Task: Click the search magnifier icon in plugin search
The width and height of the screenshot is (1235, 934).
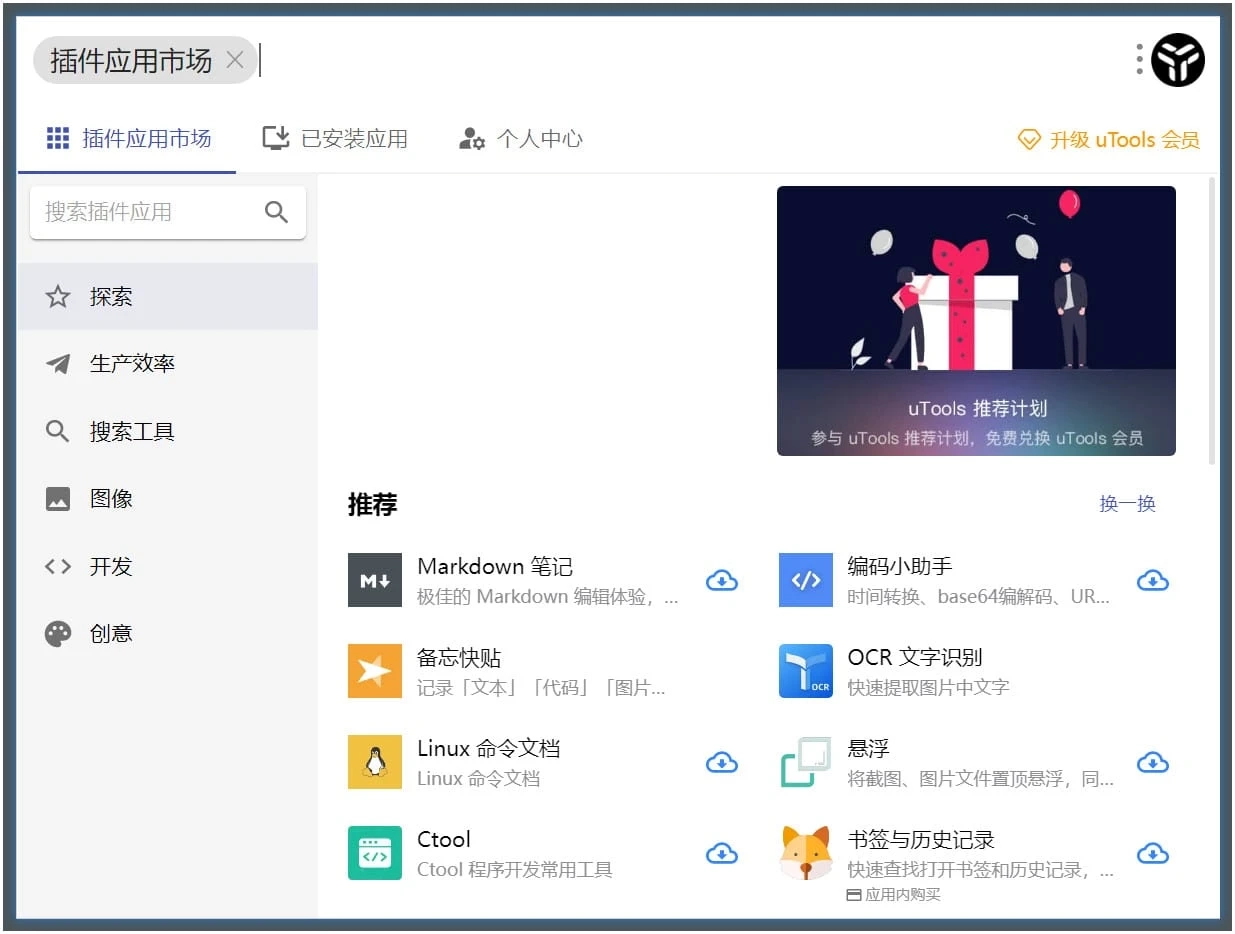Action: (276, 212)
